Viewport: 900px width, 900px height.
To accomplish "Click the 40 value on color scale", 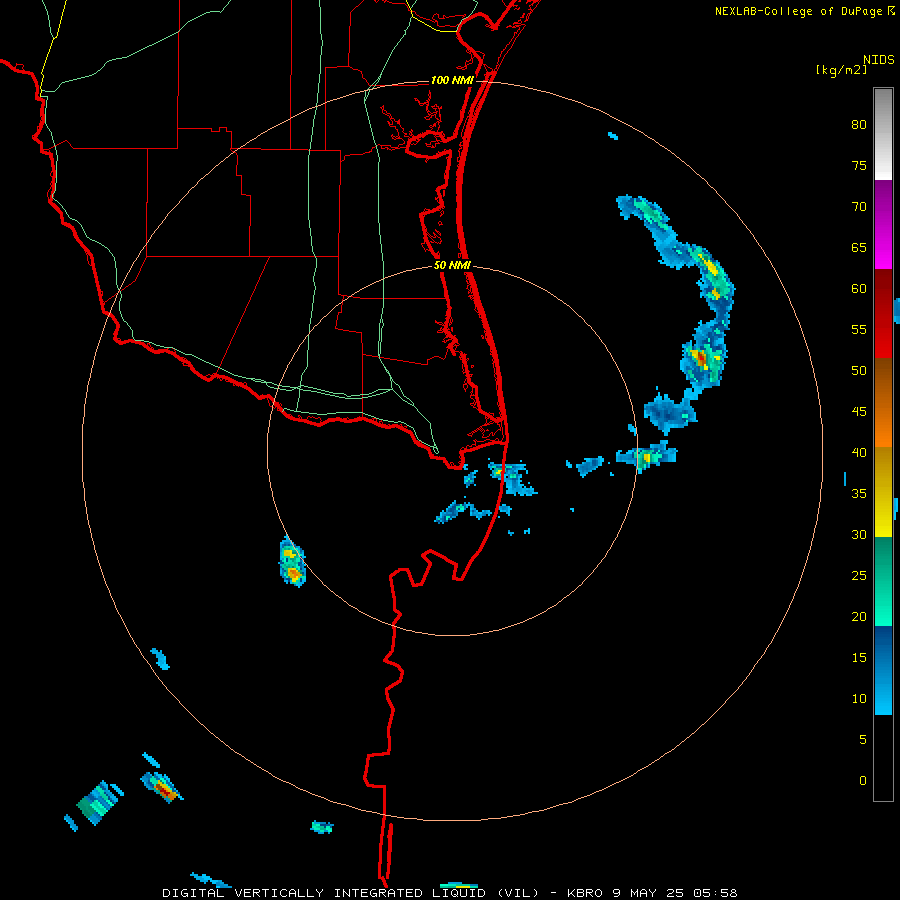I will click(859, 452).
